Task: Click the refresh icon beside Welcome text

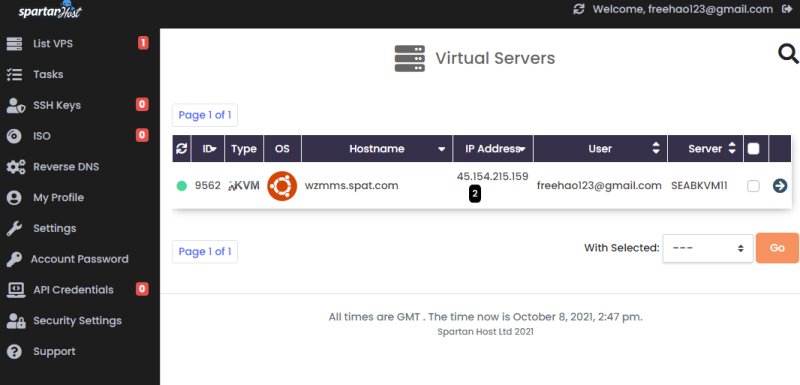Action: coord(579,9)
